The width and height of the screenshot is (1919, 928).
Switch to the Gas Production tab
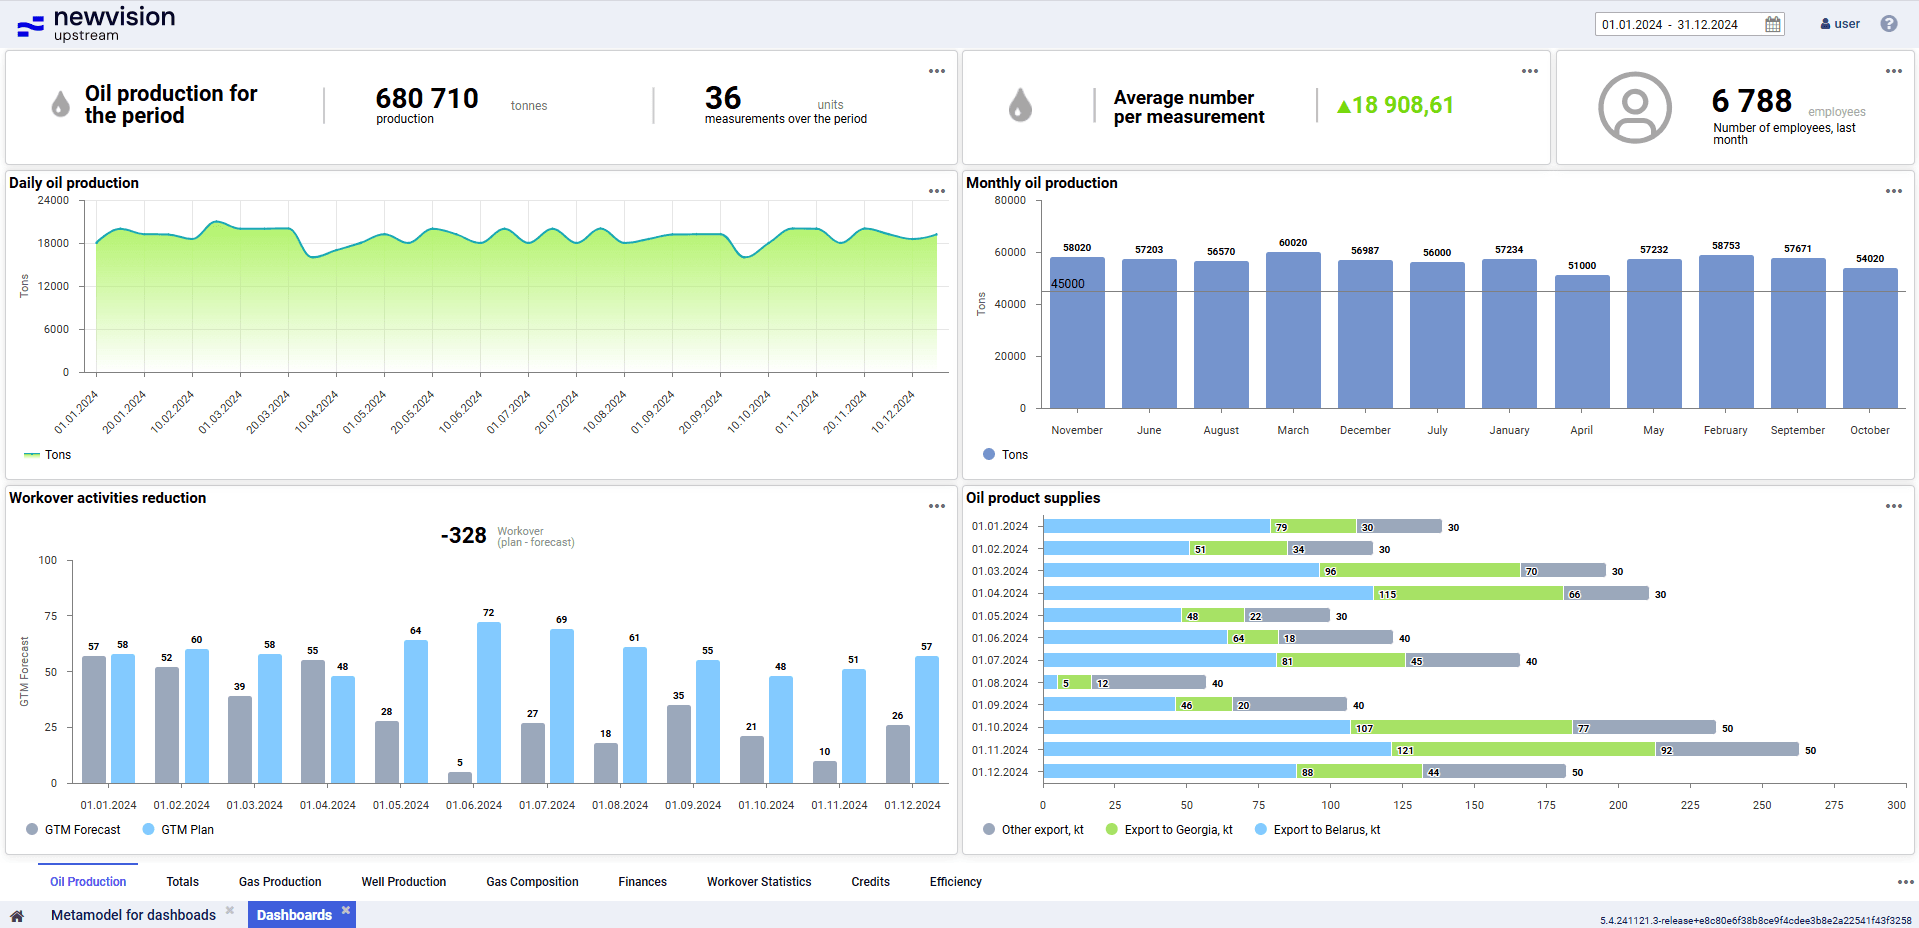[280, 882]
